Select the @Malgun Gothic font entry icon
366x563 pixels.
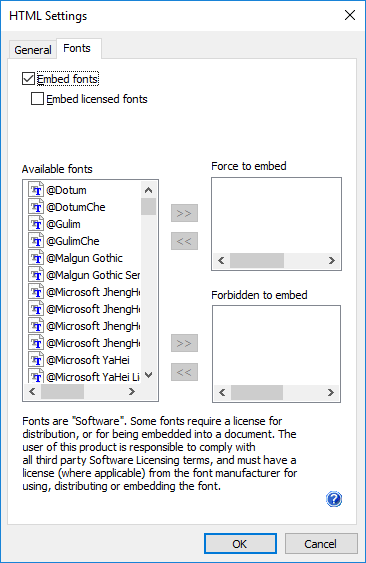(x=36, y=258)
